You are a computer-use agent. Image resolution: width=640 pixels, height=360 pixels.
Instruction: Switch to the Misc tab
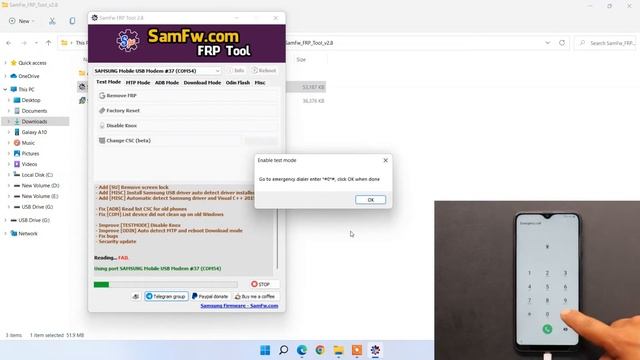pos(260,82)
